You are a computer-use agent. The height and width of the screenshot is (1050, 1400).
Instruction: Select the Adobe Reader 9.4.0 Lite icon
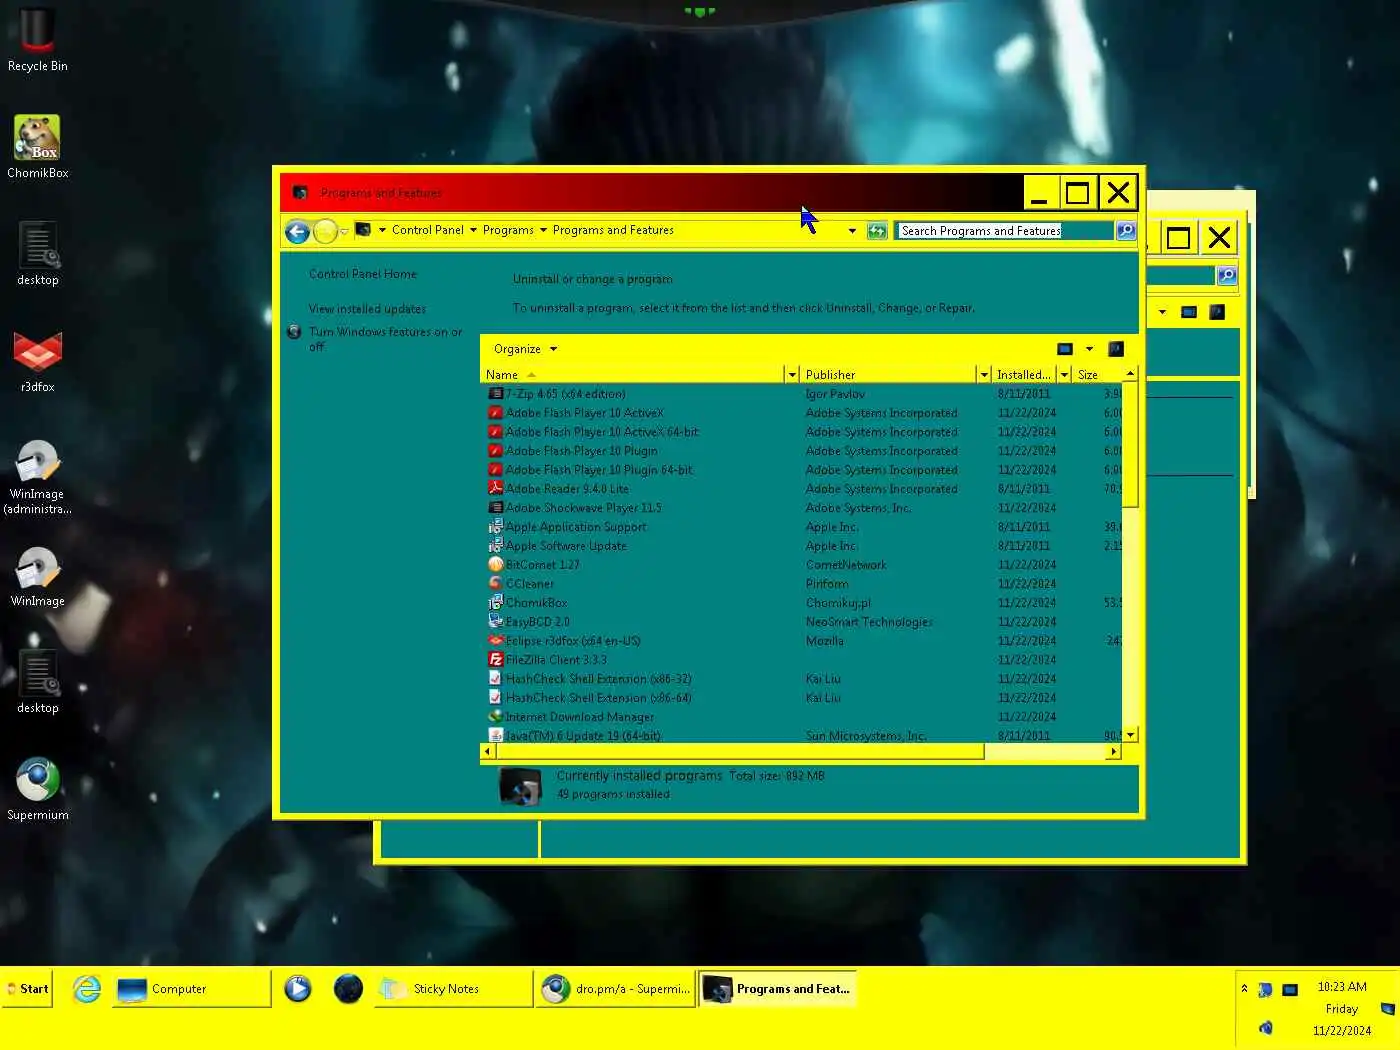point(495,489)
